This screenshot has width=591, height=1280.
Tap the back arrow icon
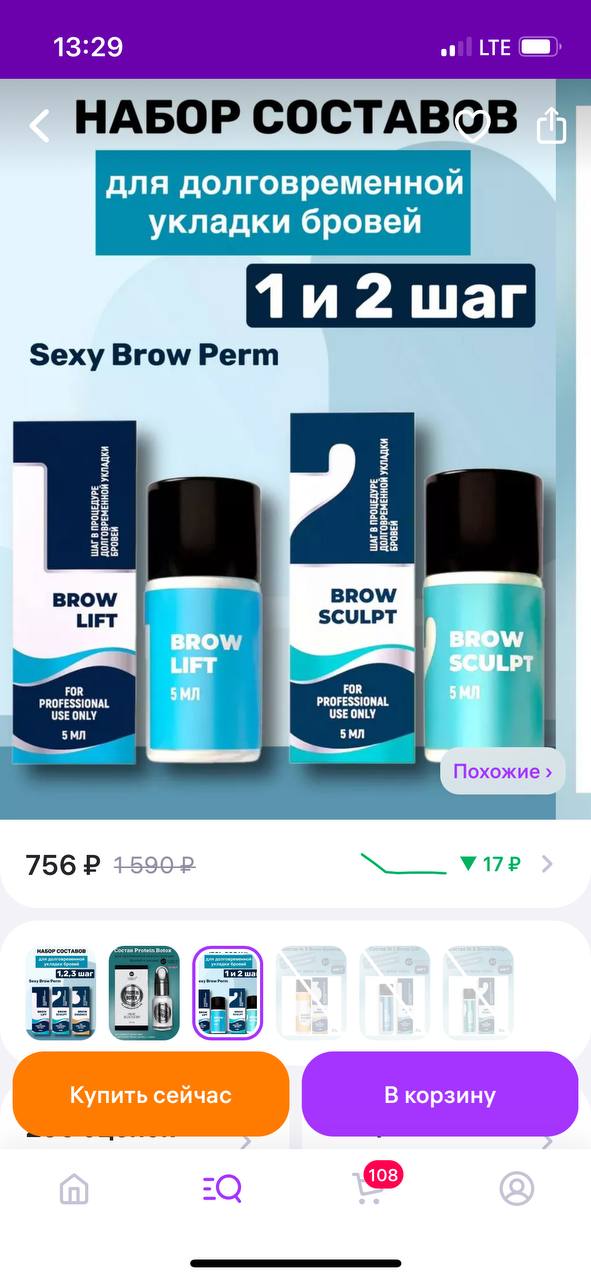coord(40,127)
